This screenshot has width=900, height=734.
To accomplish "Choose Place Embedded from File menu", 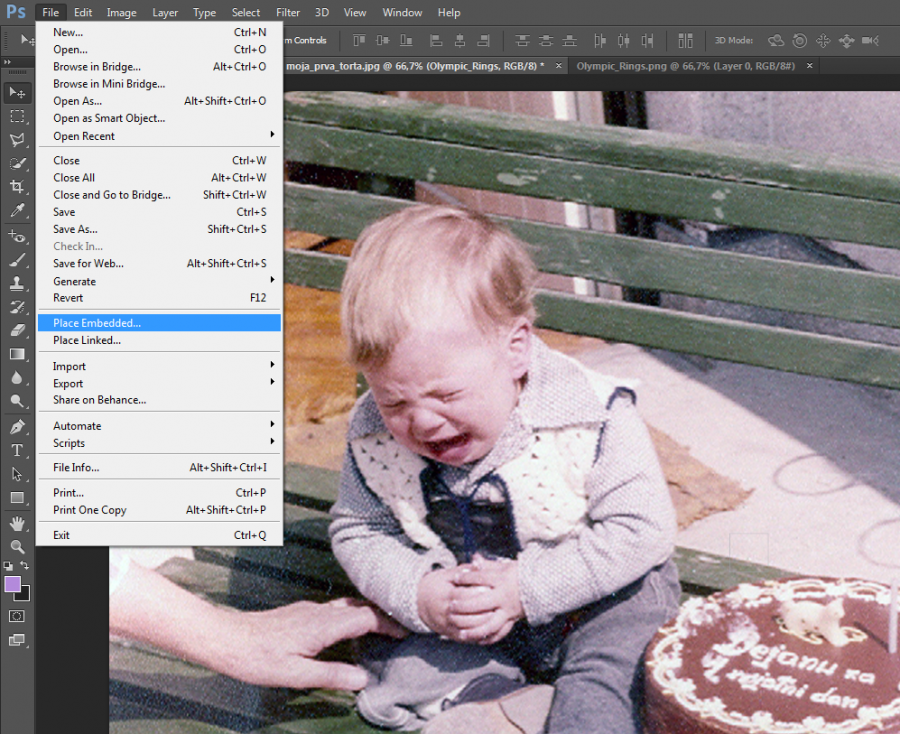I will pyautogui.click(x=97, y=323).
